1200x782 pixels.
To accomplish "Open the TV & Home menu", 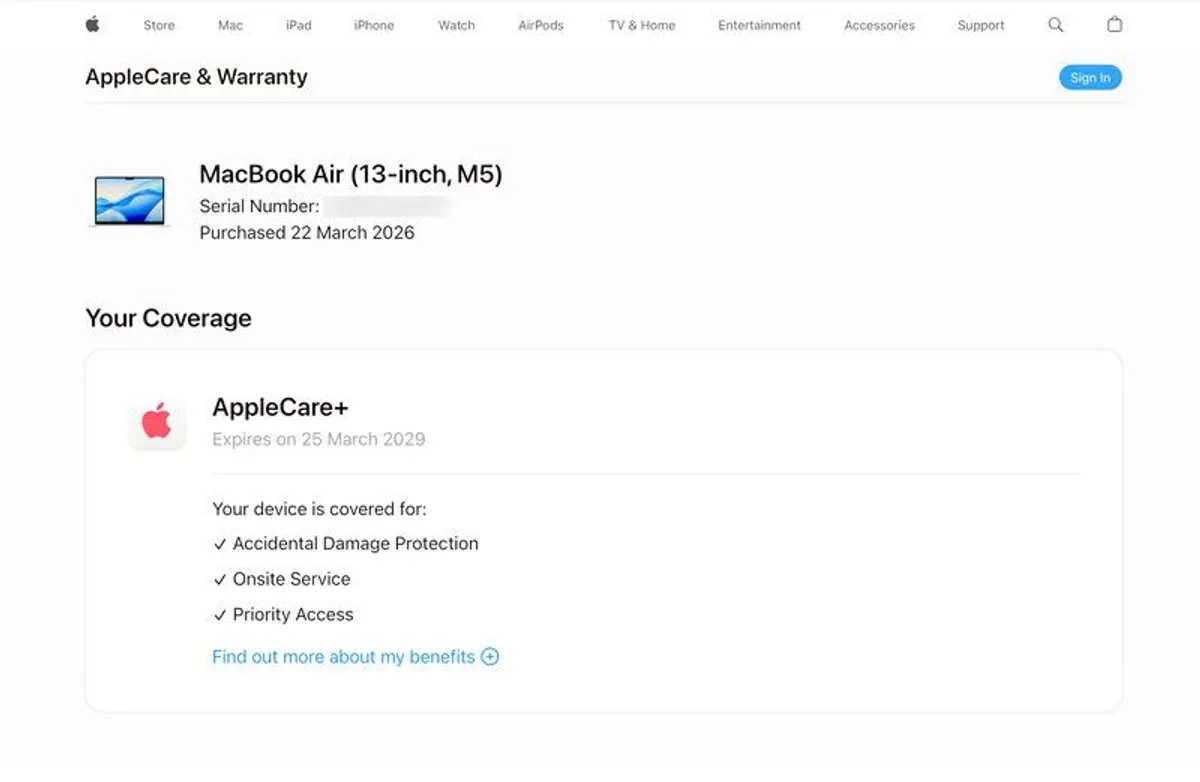I will [x=642, y=25].
